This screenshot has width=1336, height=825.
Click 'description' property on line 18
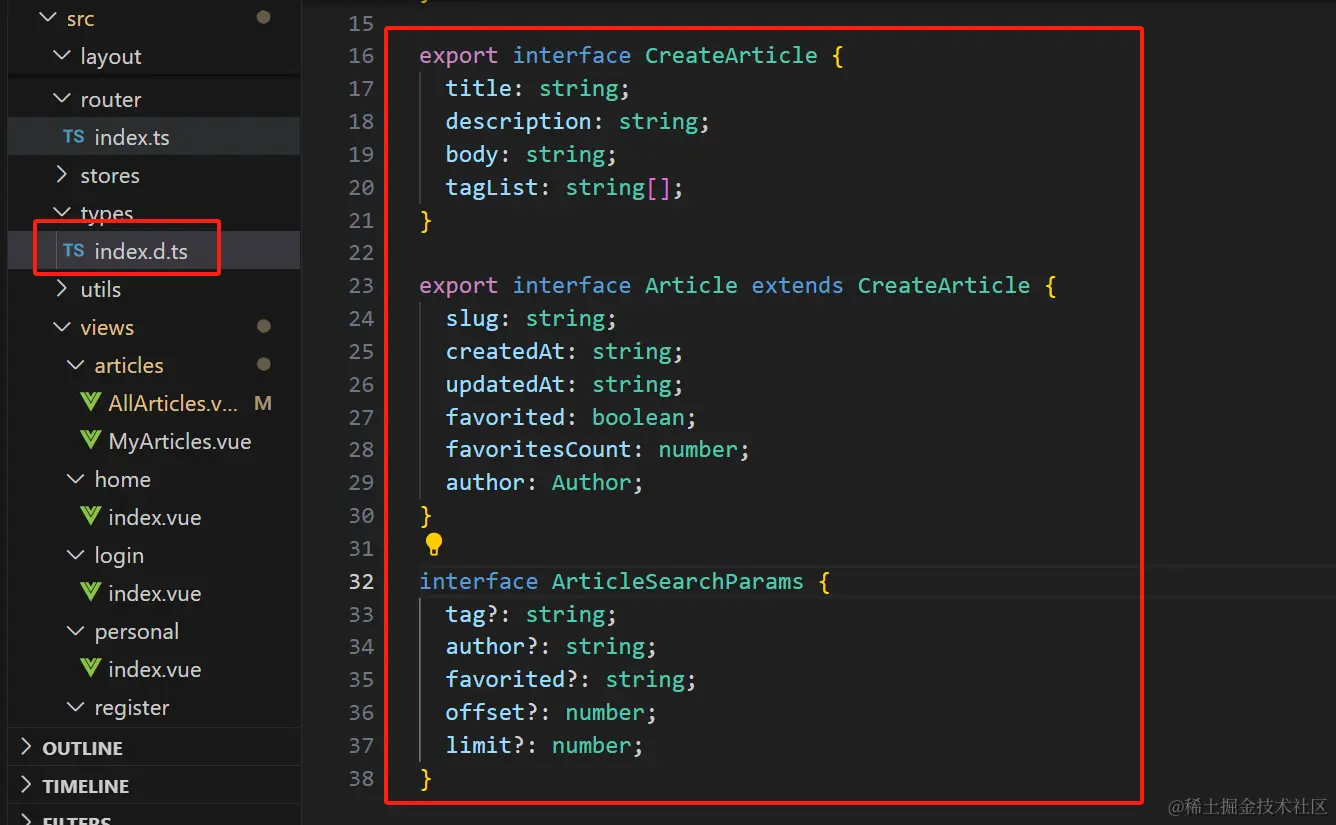519,122
